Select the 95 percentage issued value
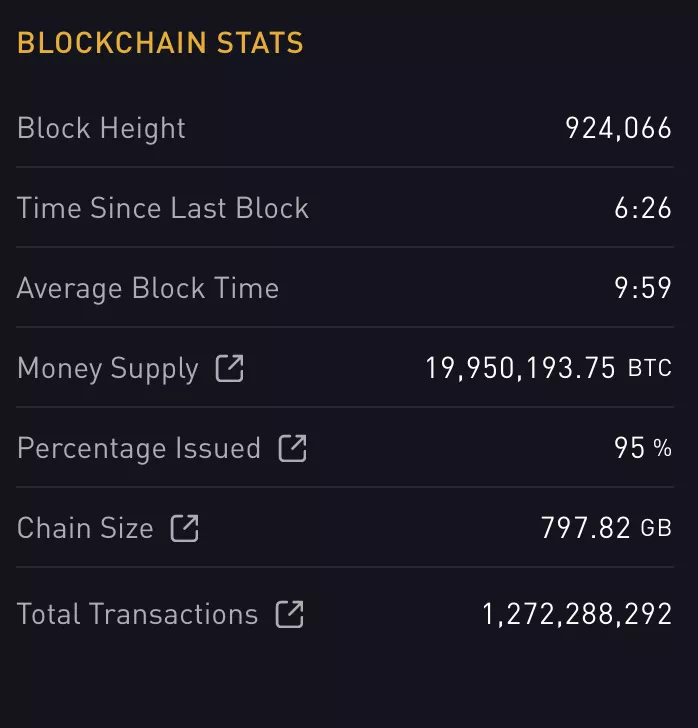This screenshot has height=728, width=698. click(x=629, y=448)
